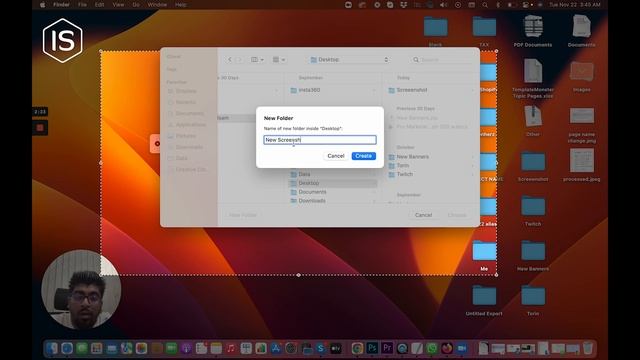The height and width of the screenshot is (360, 640).
Task: Select the TemplateMonster Topic Pages.xlsx file
Action: pyautogui.click(x=533, y=78)
